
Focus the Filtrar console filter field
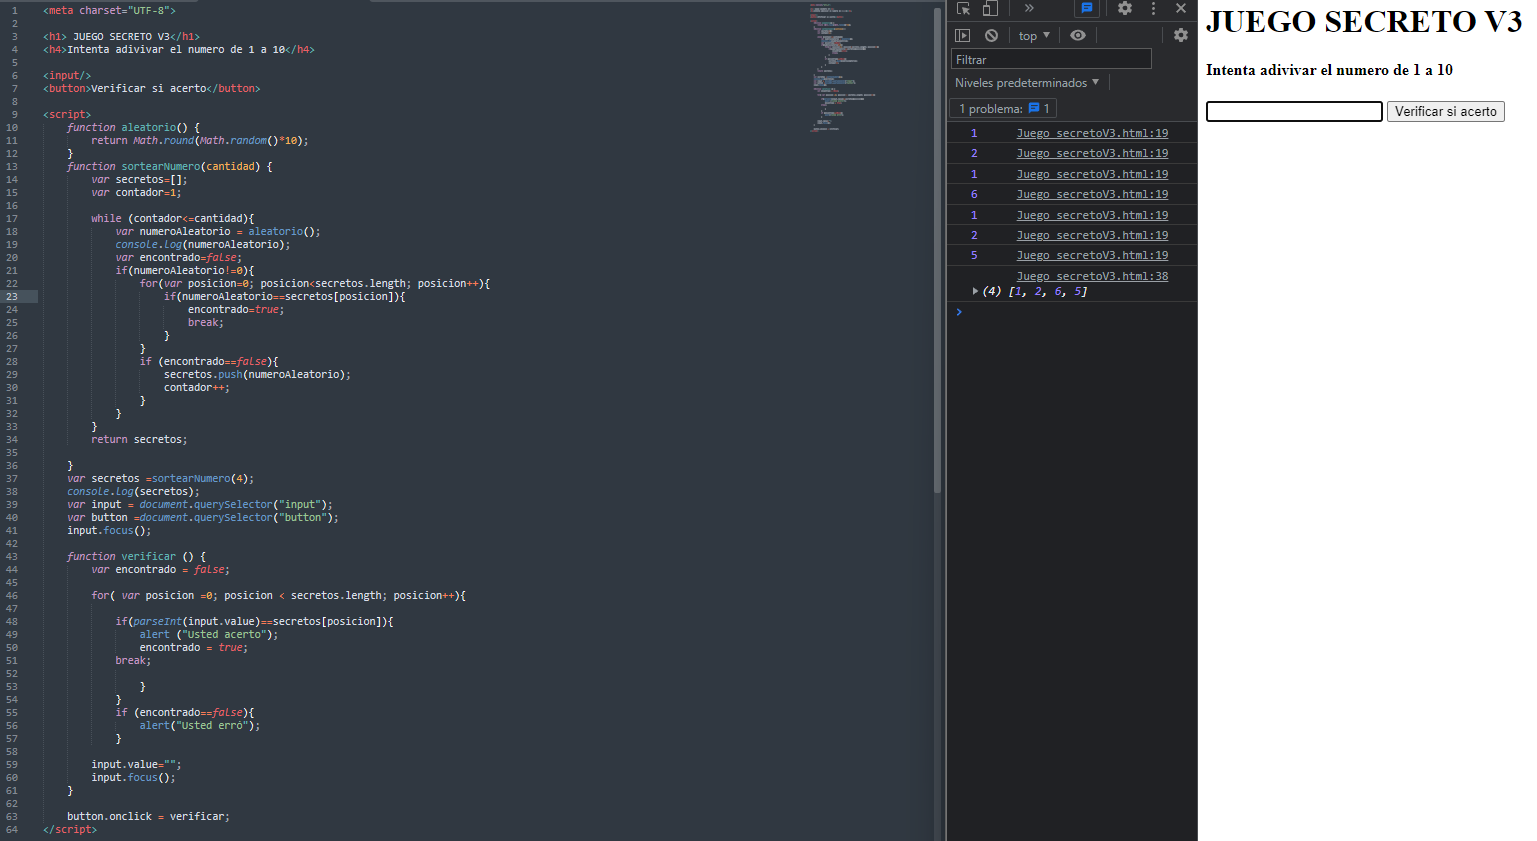tap(1051, 59)
